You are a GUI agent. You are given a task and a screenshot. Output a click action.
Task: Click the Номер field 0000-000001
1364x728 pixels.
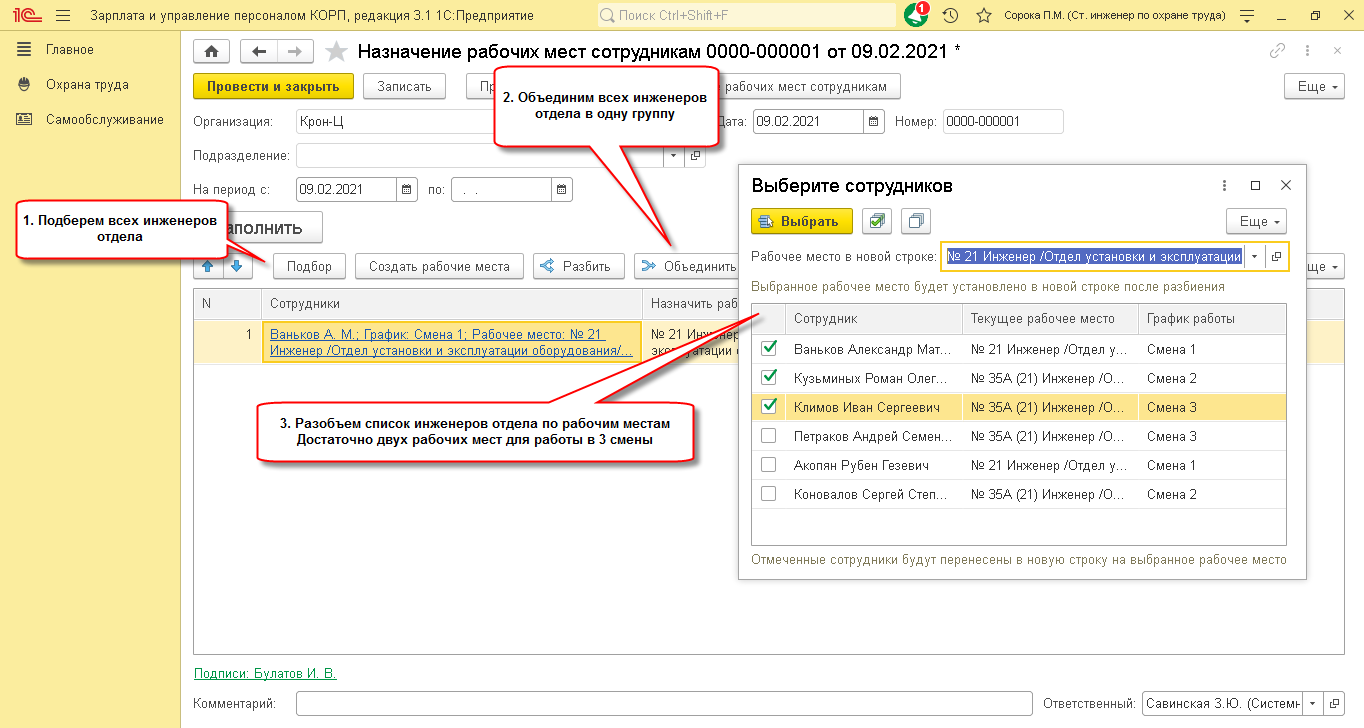tap(1003, 122)
